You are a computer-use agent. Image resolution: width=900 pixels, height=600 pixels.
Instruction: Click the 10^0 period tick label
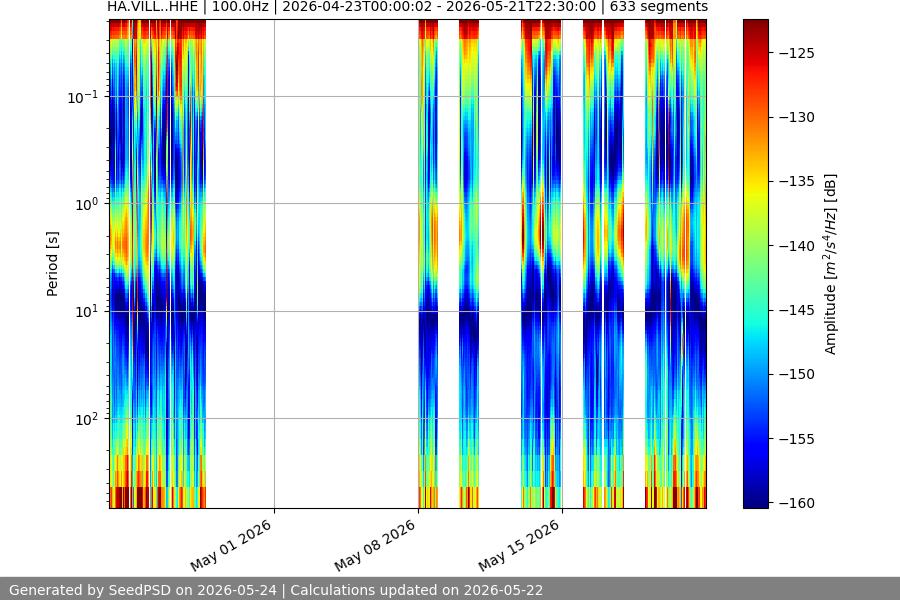tap(86, 204)
